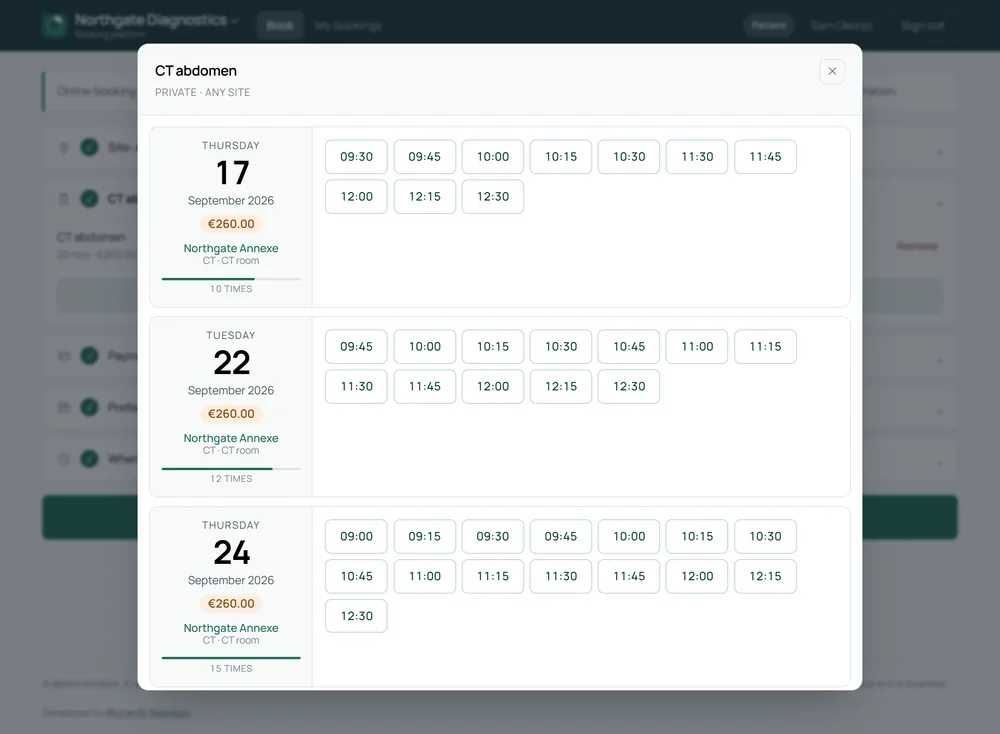Close the CT abdomen dialog
Screen dimensions: 1000x734
(832, 71)
